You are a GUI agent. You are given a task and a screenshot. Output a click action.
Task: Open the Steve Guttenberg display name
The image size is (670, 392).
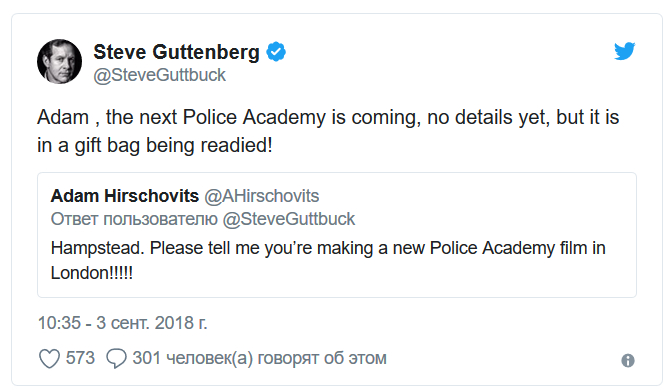(176, 52)
